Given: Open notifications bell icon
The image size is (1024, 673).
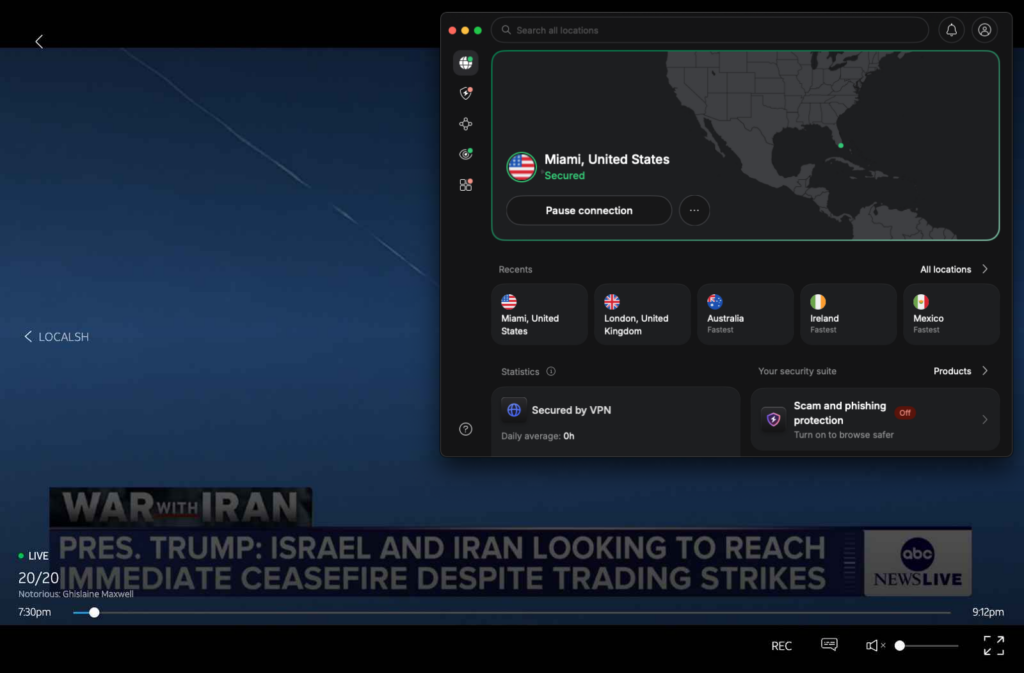Looking at the screenshot, I should pos(952,30).
